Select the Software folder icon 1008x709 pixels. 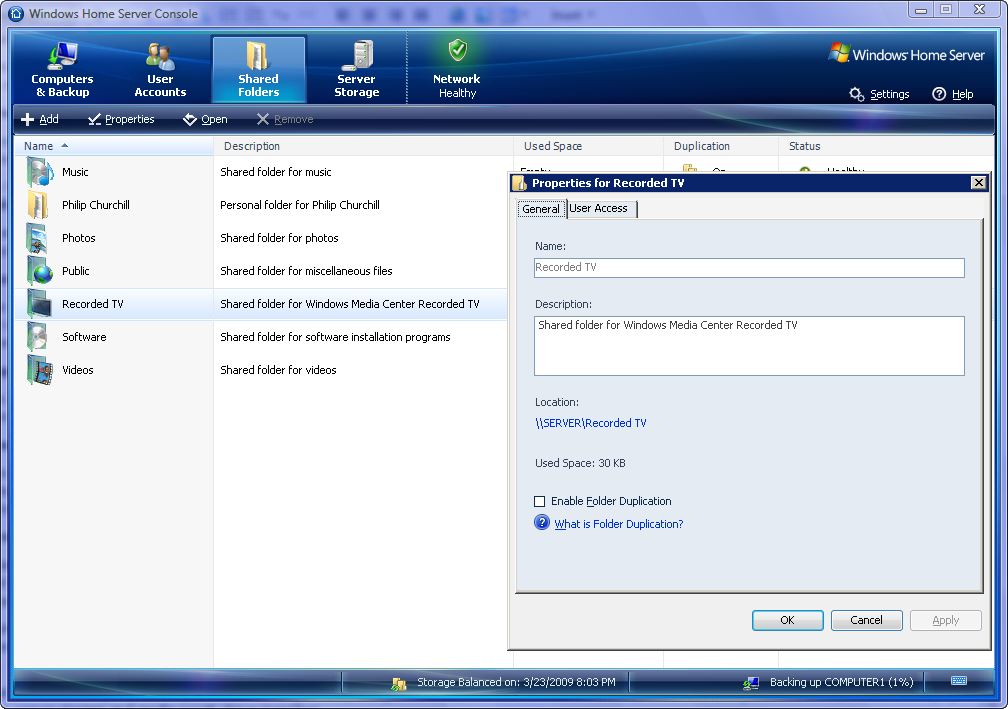pos(37,337)
